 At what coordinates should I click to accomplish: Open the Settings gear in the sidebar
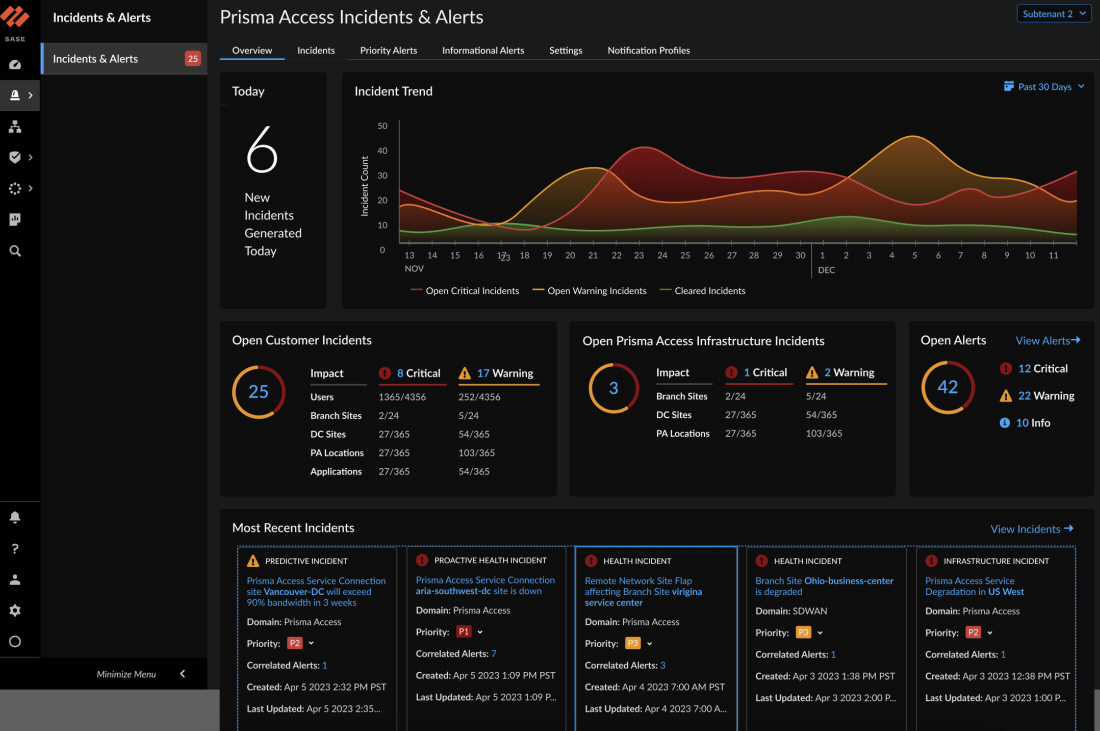pyautogui.click(x=15, y=609)
